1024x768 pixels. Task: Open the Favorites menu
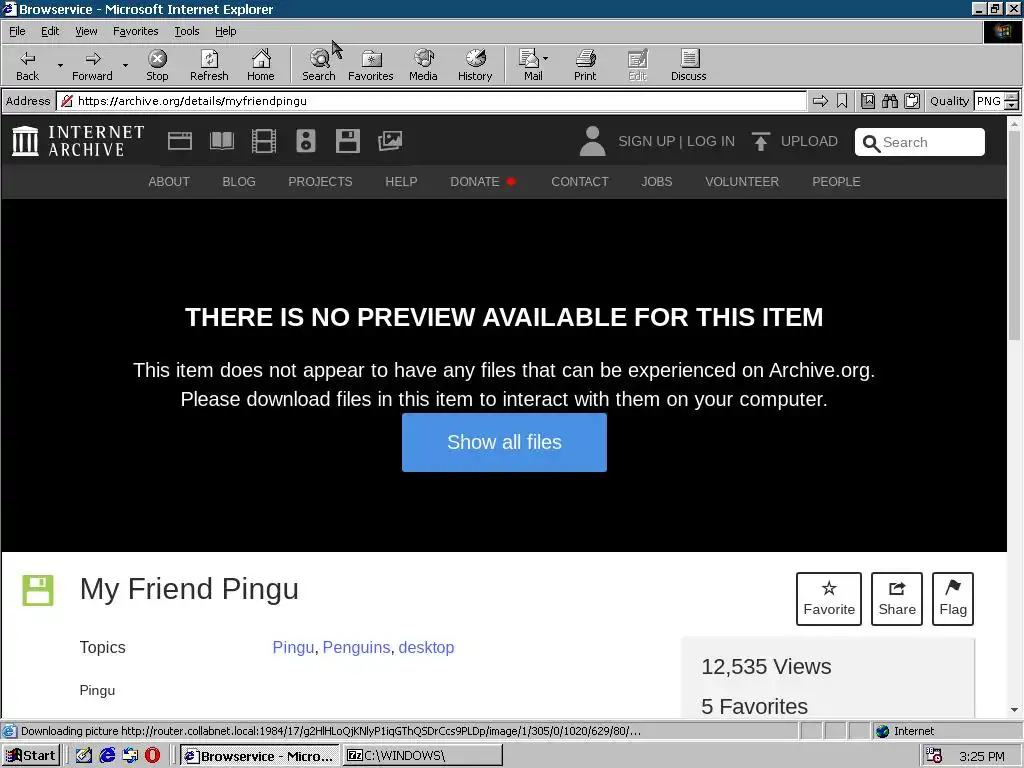pos(135,31)
